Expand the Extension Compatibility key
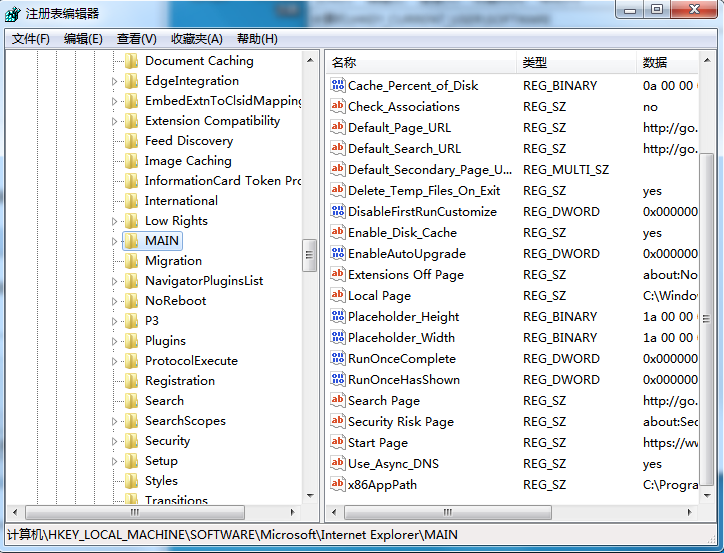Viewport: 724px width, 553px height. click(115, 121)
